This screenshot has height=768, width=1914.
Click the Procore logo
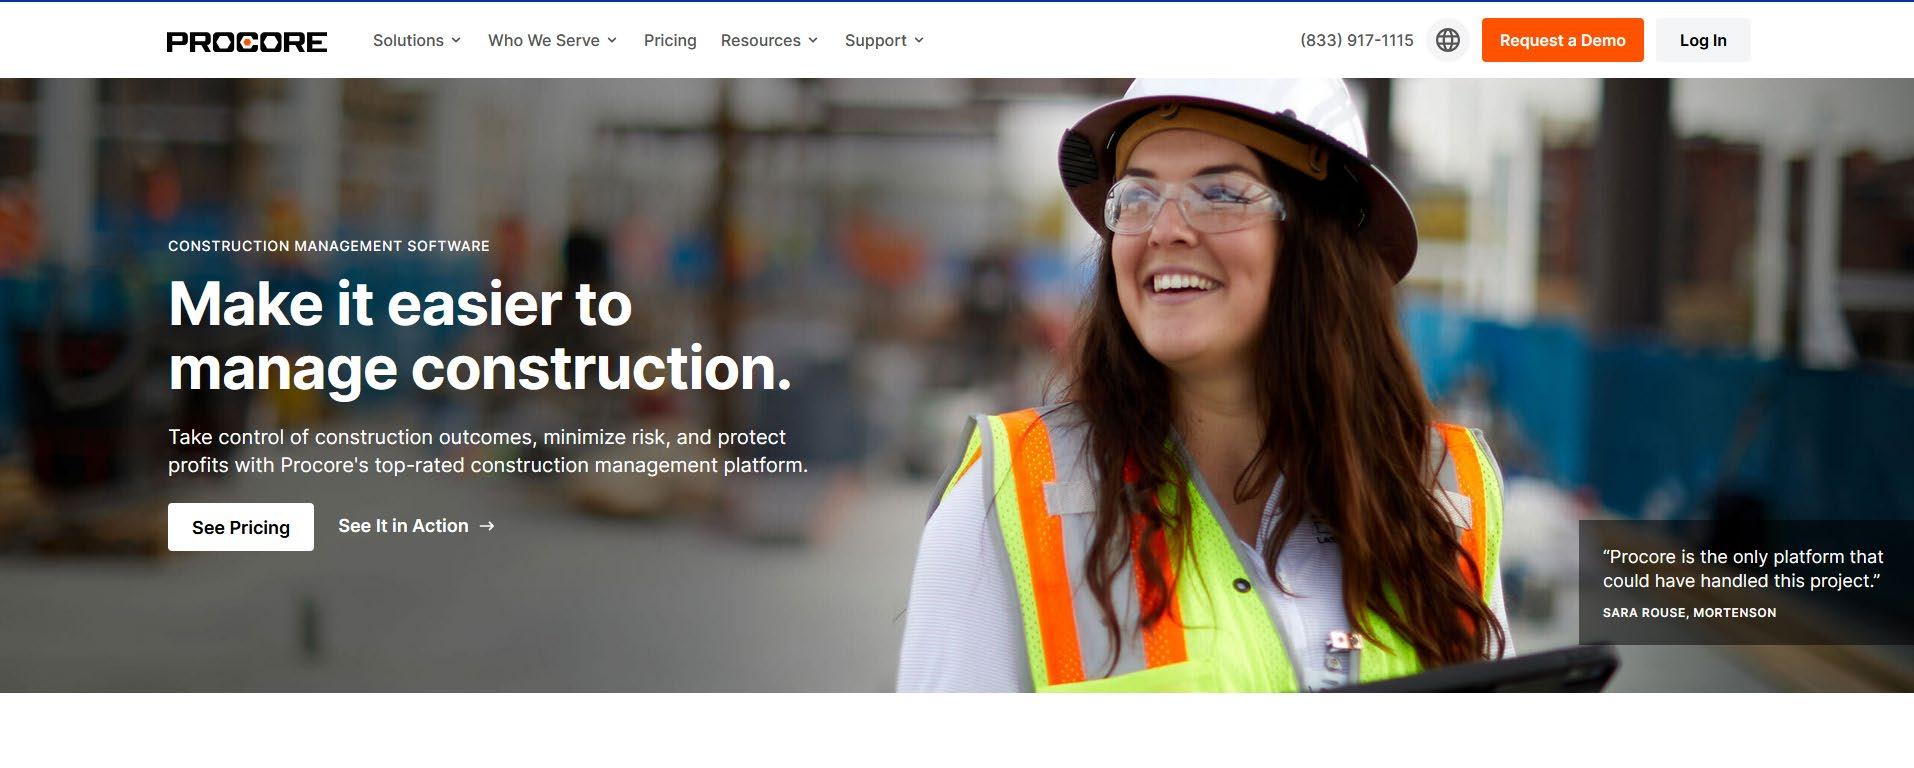tap(246, 41)
